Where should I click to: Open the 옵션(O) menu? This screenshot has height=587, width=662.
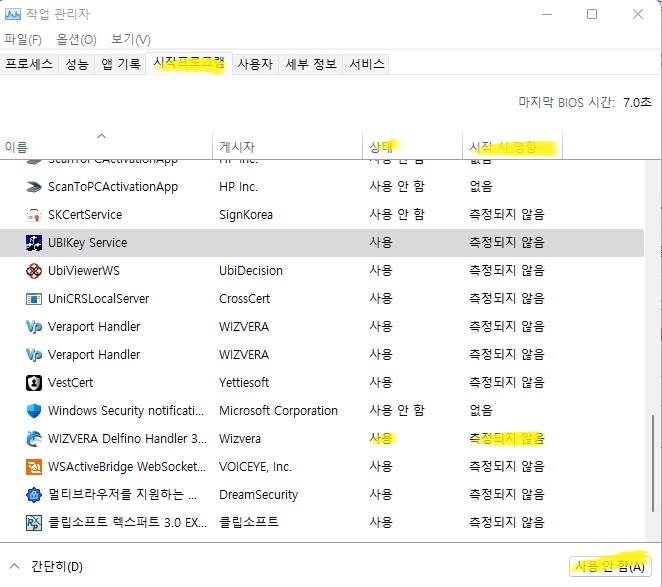pyautogui.click(x=76, y=40)
